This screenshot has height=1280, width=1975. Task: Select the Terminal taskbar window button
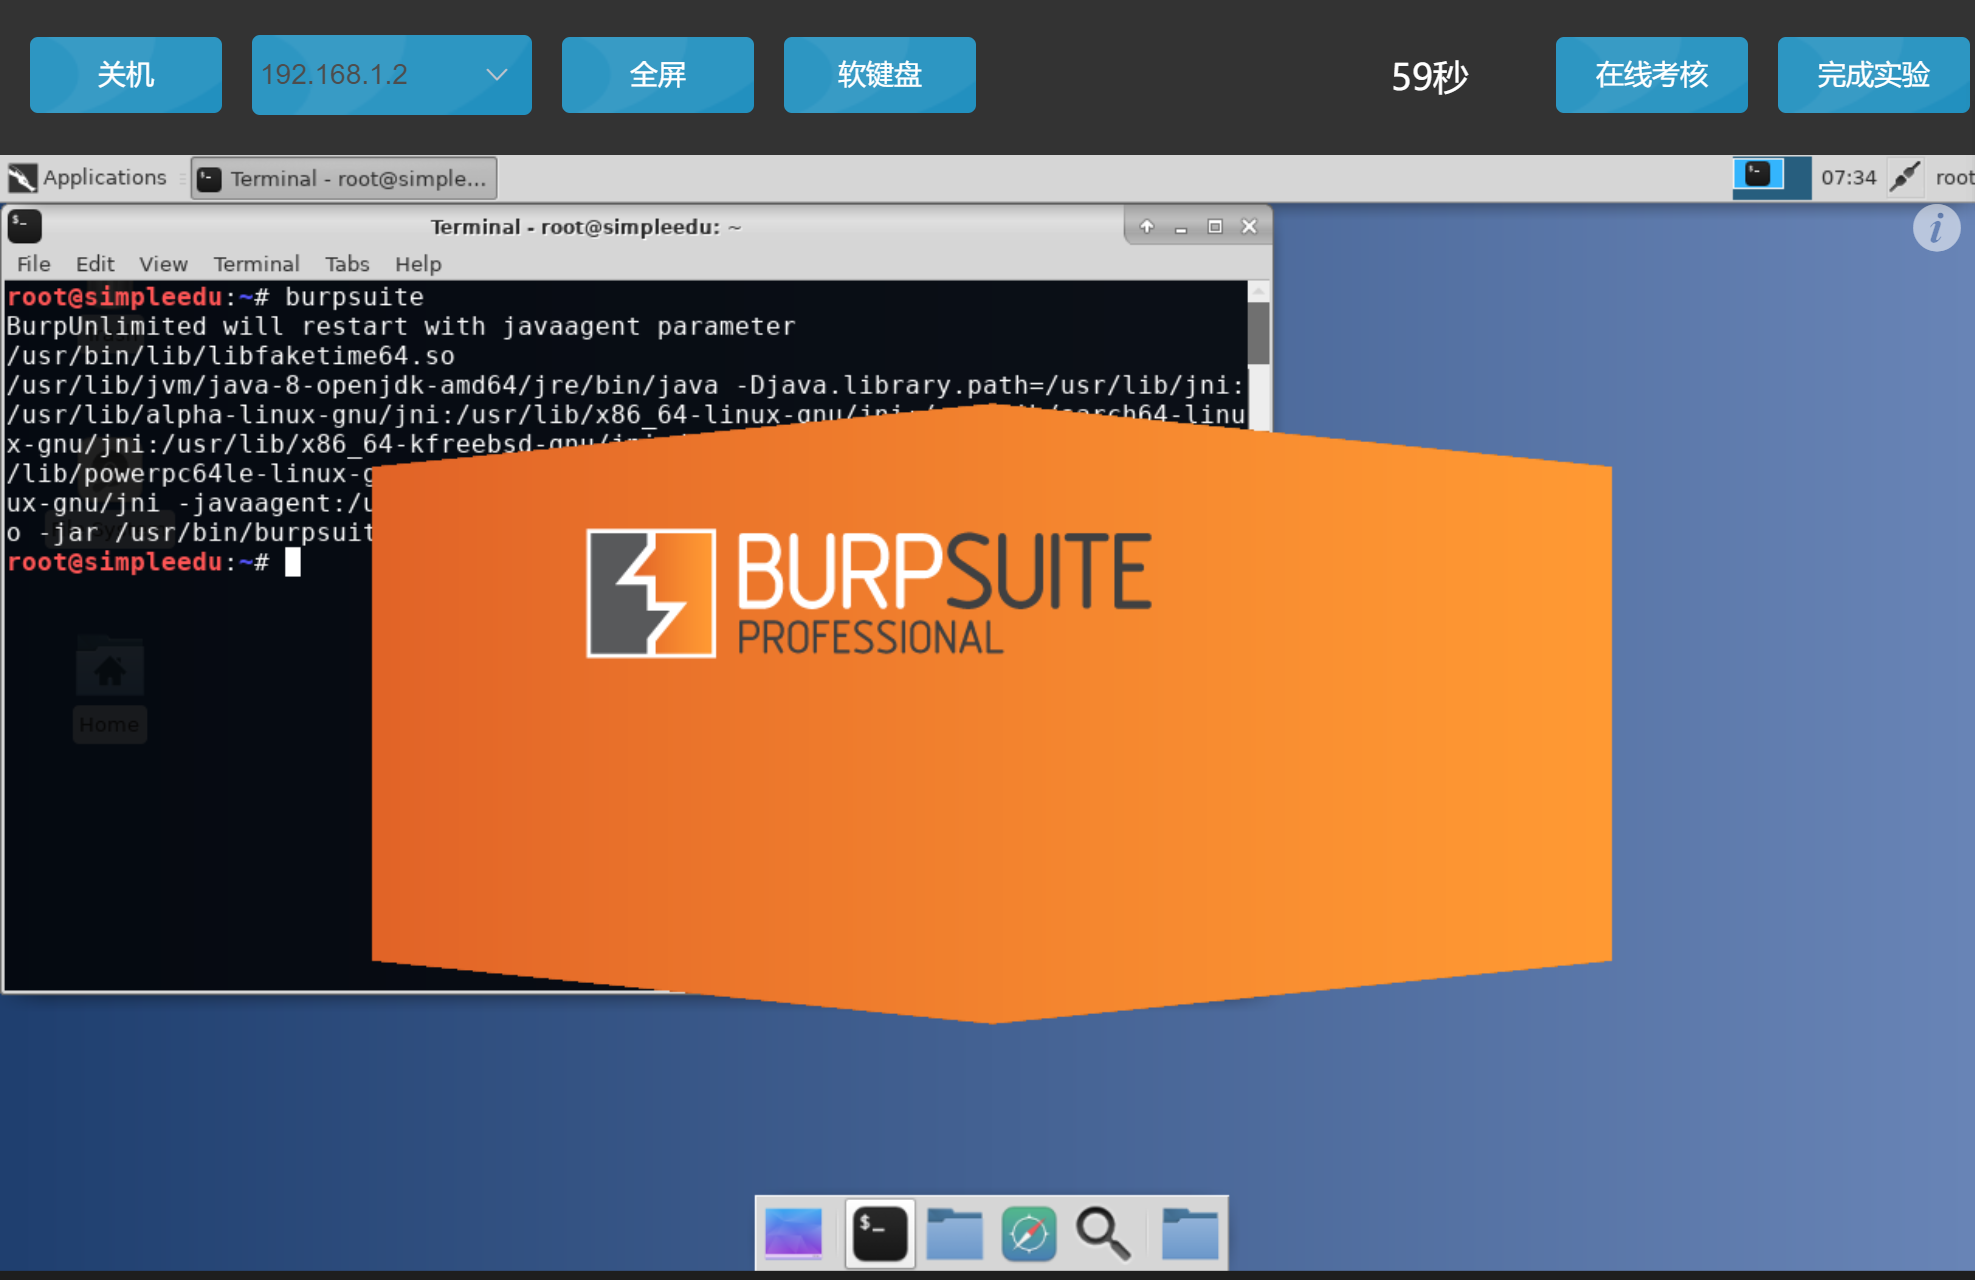click(344, 178)
